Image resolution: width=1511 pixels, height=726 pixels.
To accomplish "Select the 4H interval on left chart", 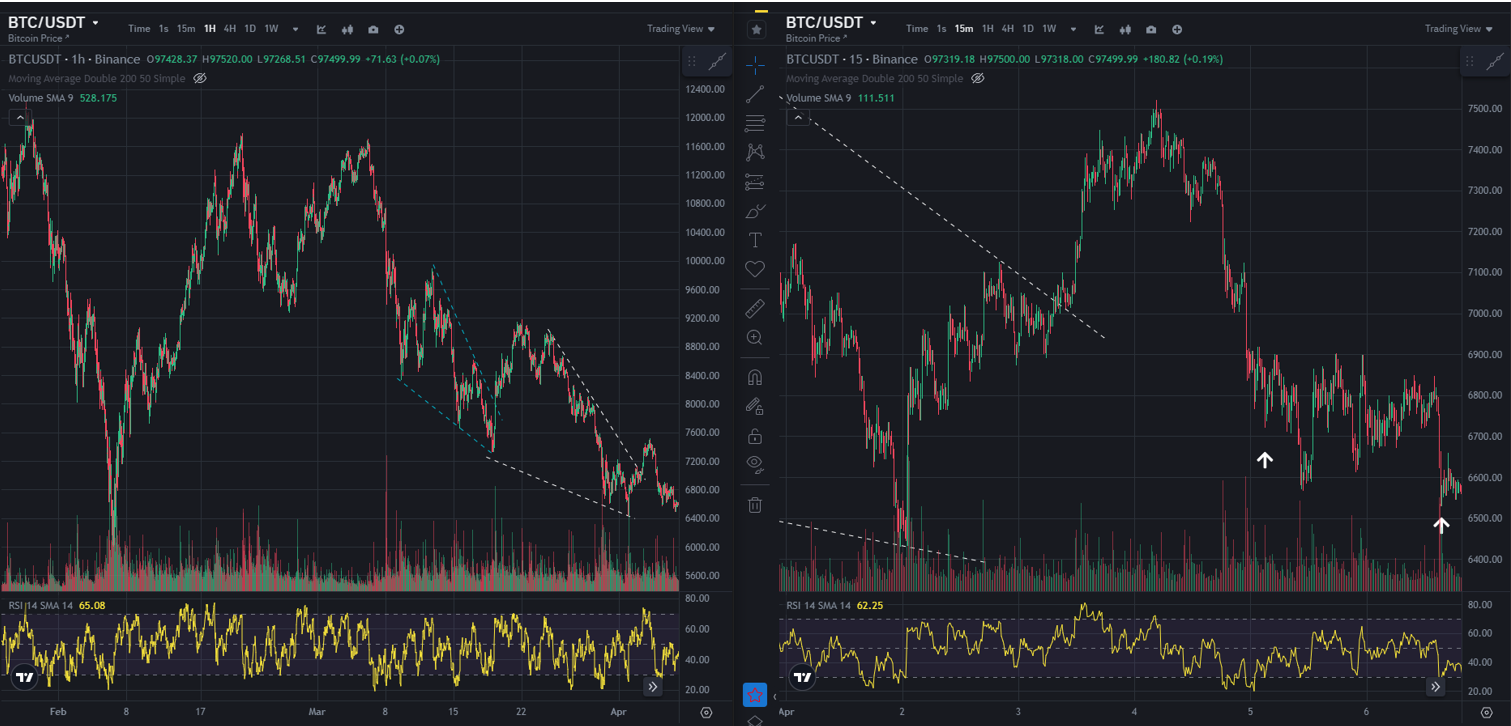I will (230, 29).
